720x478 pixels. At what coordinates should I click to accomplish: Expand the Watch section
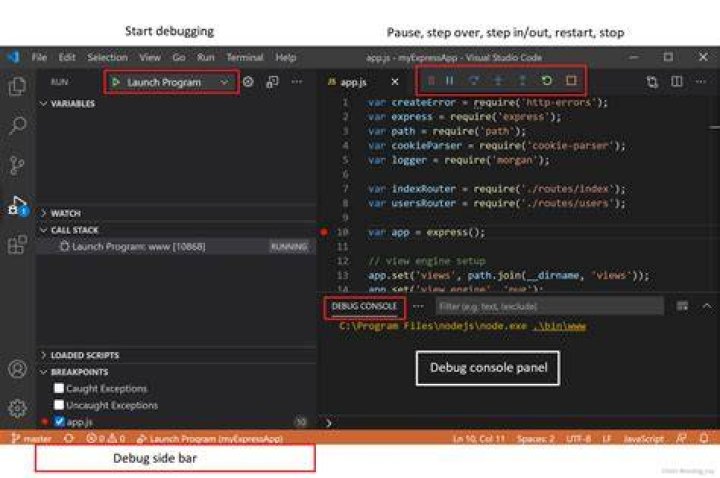(x=61, y=213)
